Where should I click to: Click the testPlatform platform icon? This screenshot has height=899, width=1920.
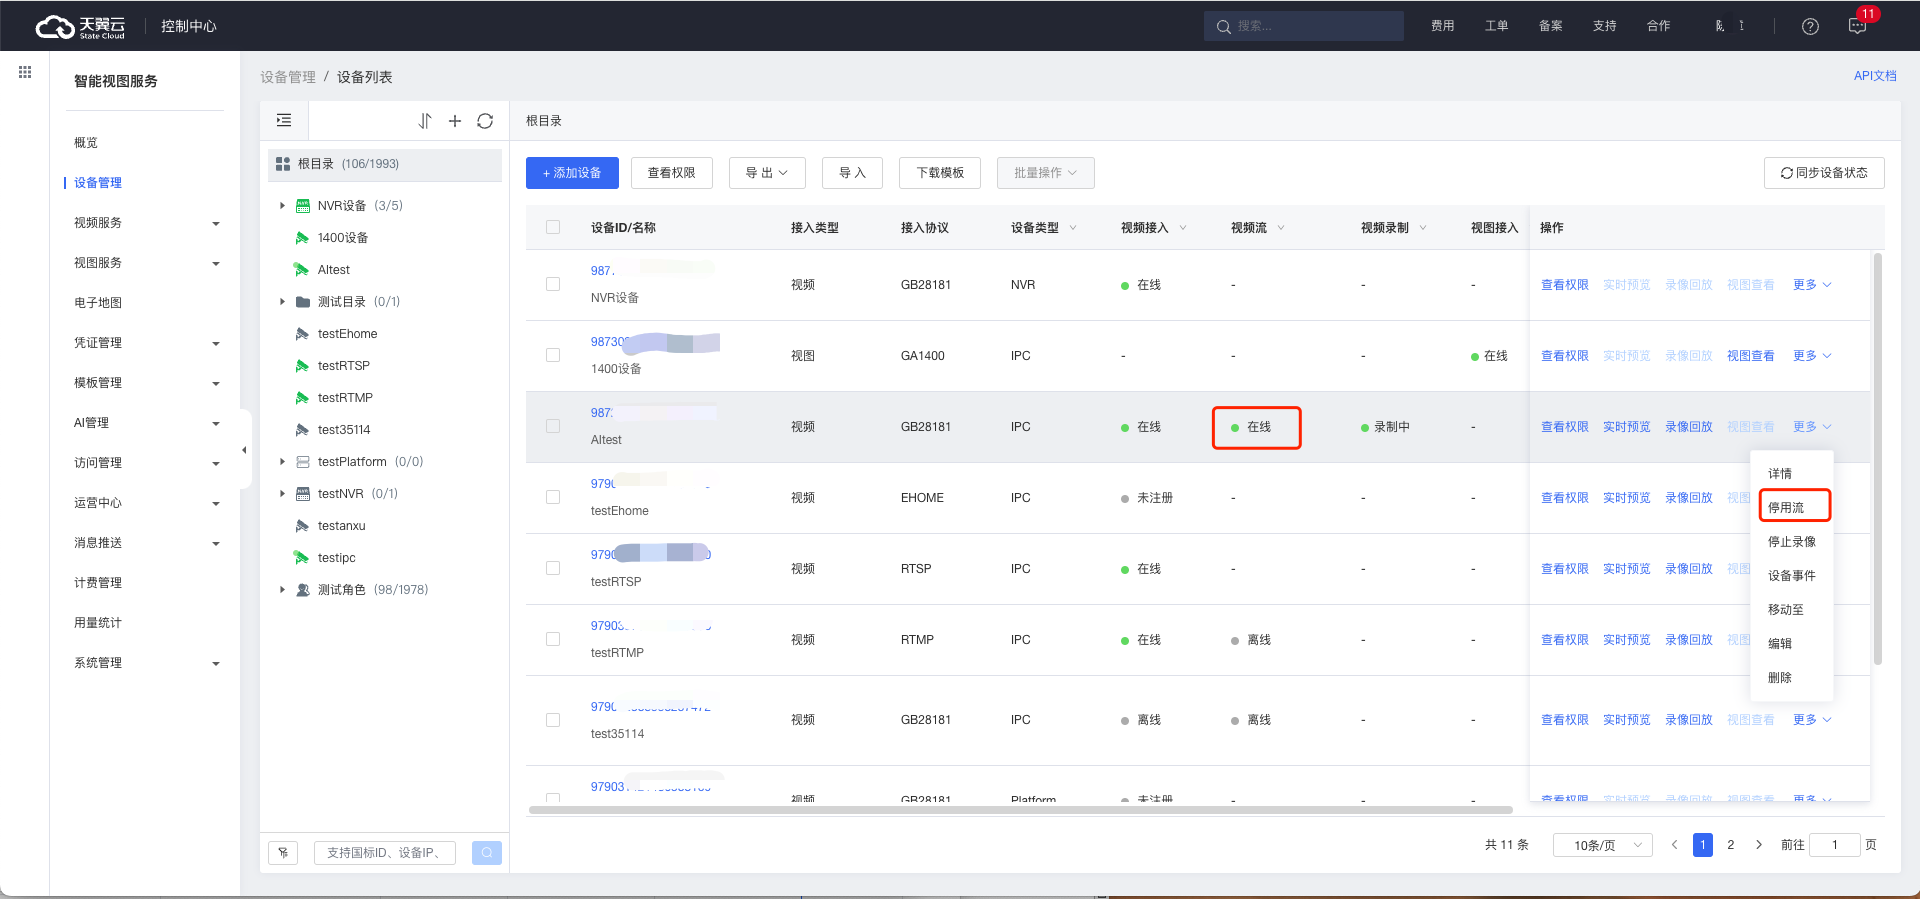[x=303, y=462]
